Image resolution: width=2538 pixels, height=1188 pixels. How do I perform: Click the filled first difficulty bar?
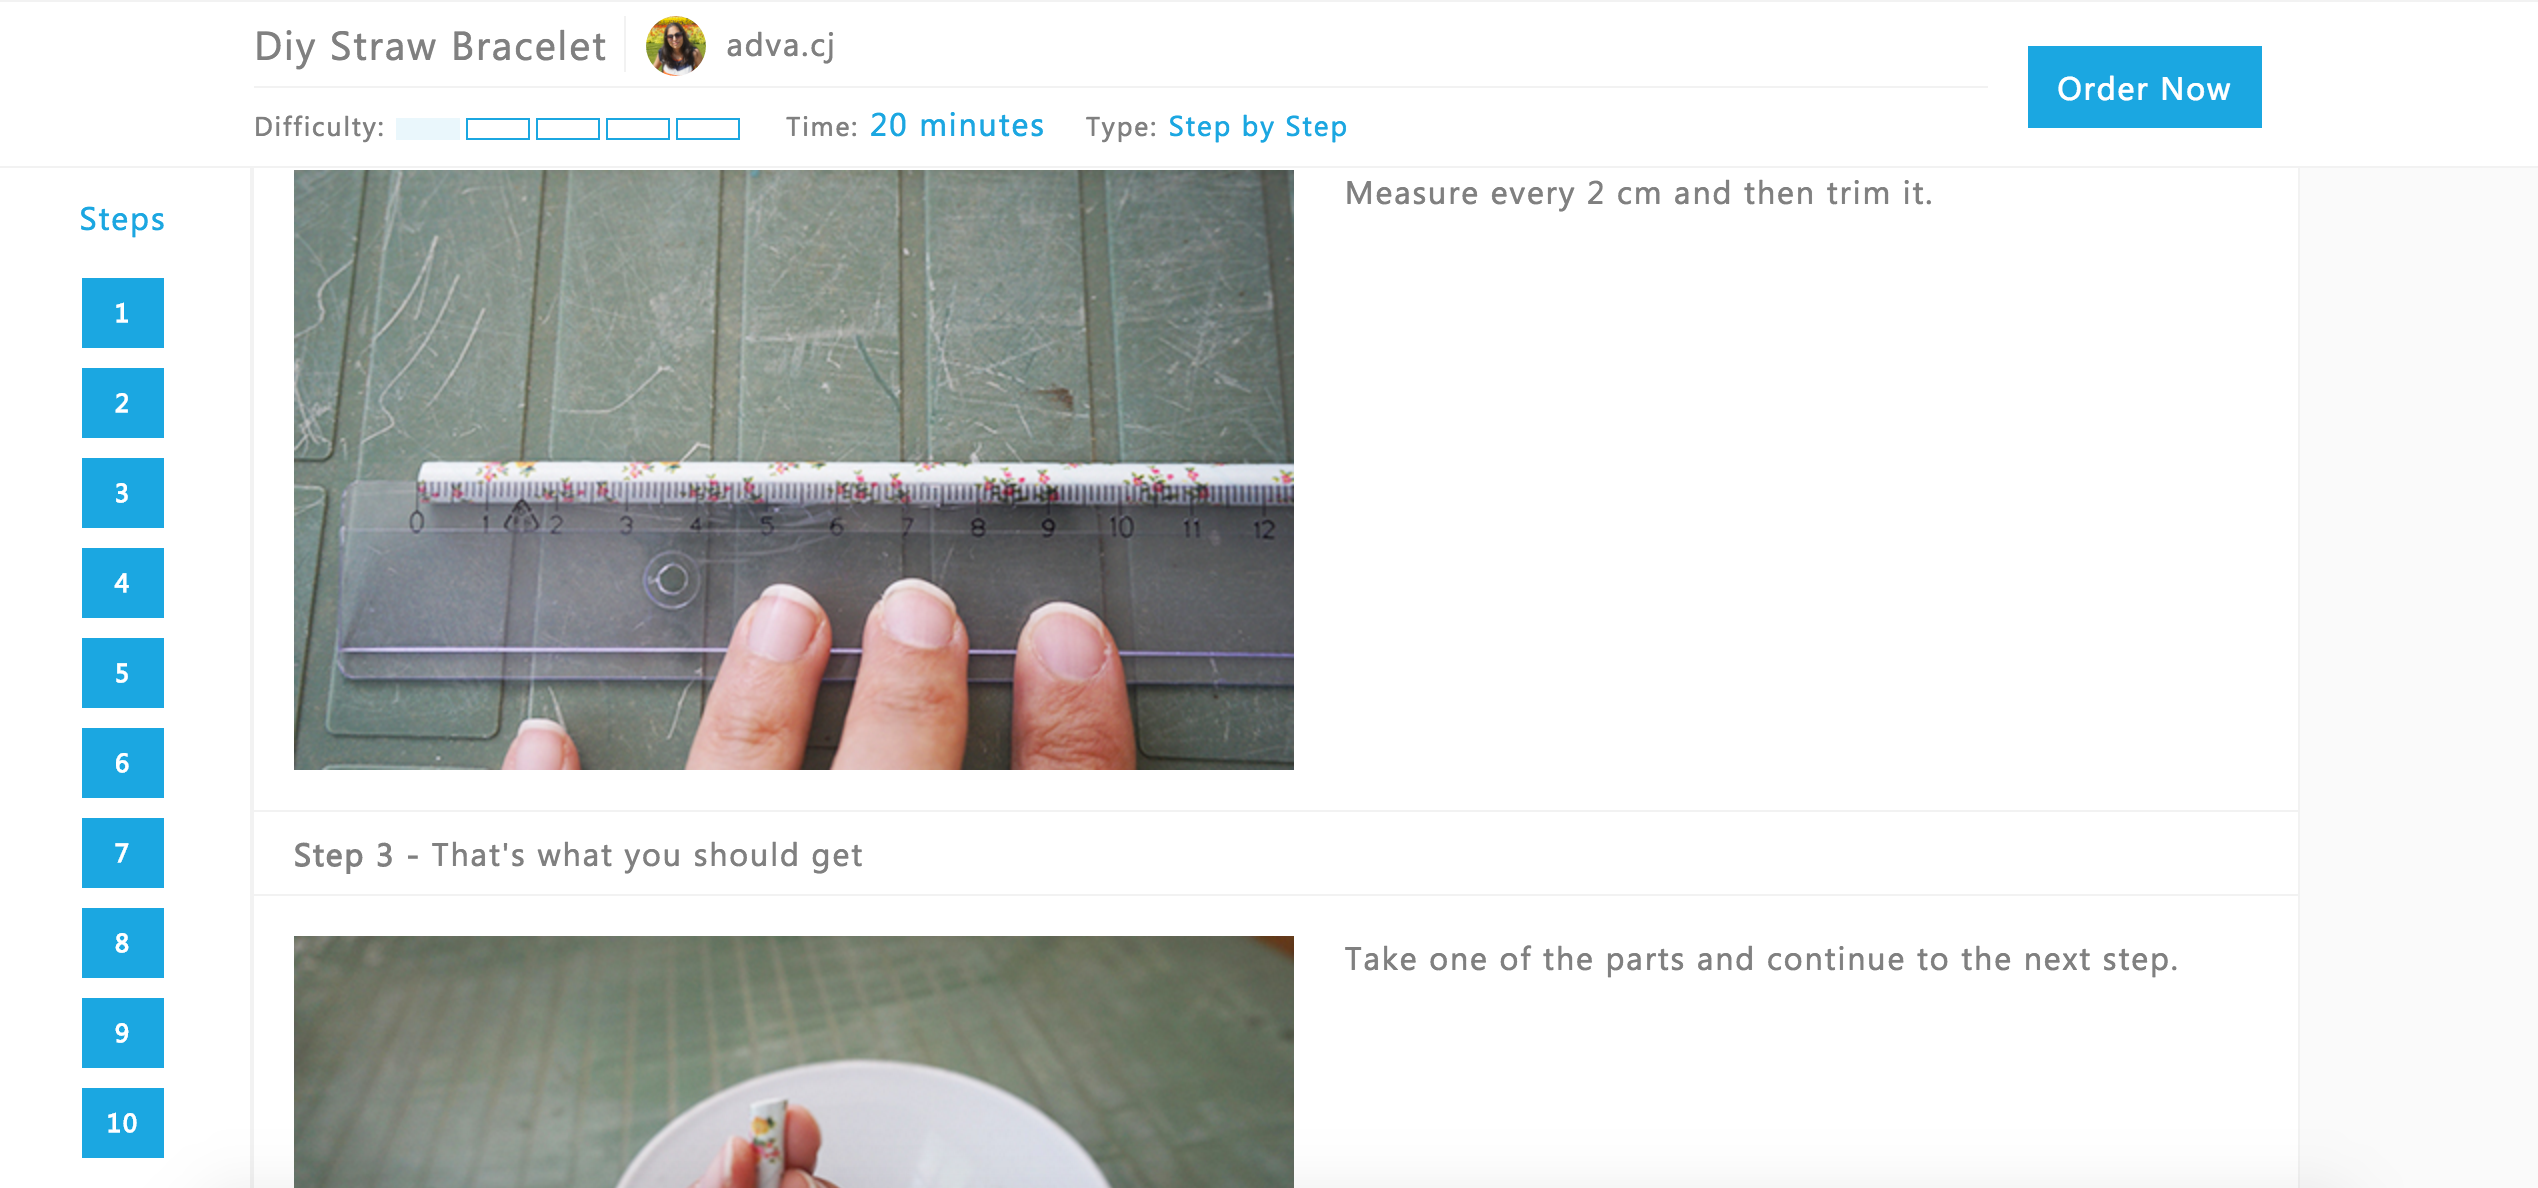pyautogui.click(x=428, y=129)
